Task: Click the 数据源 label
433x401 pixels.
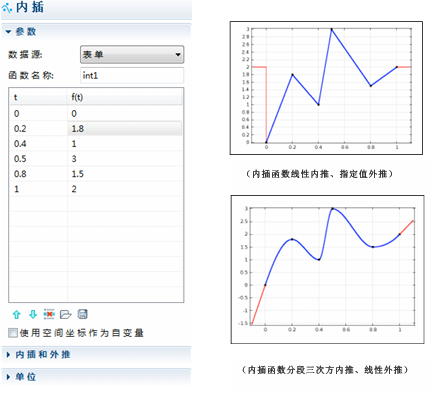Action: 25,55
